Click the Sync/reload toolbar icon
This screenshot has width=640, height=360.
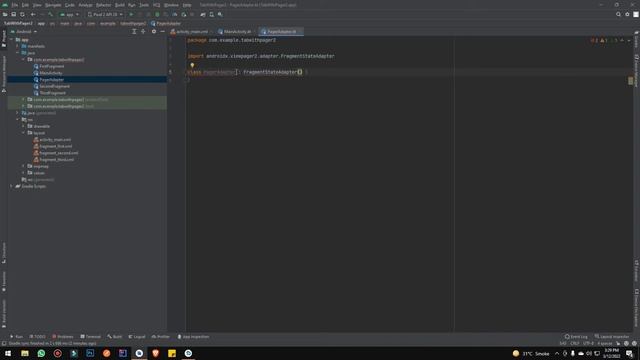(22, 14)
